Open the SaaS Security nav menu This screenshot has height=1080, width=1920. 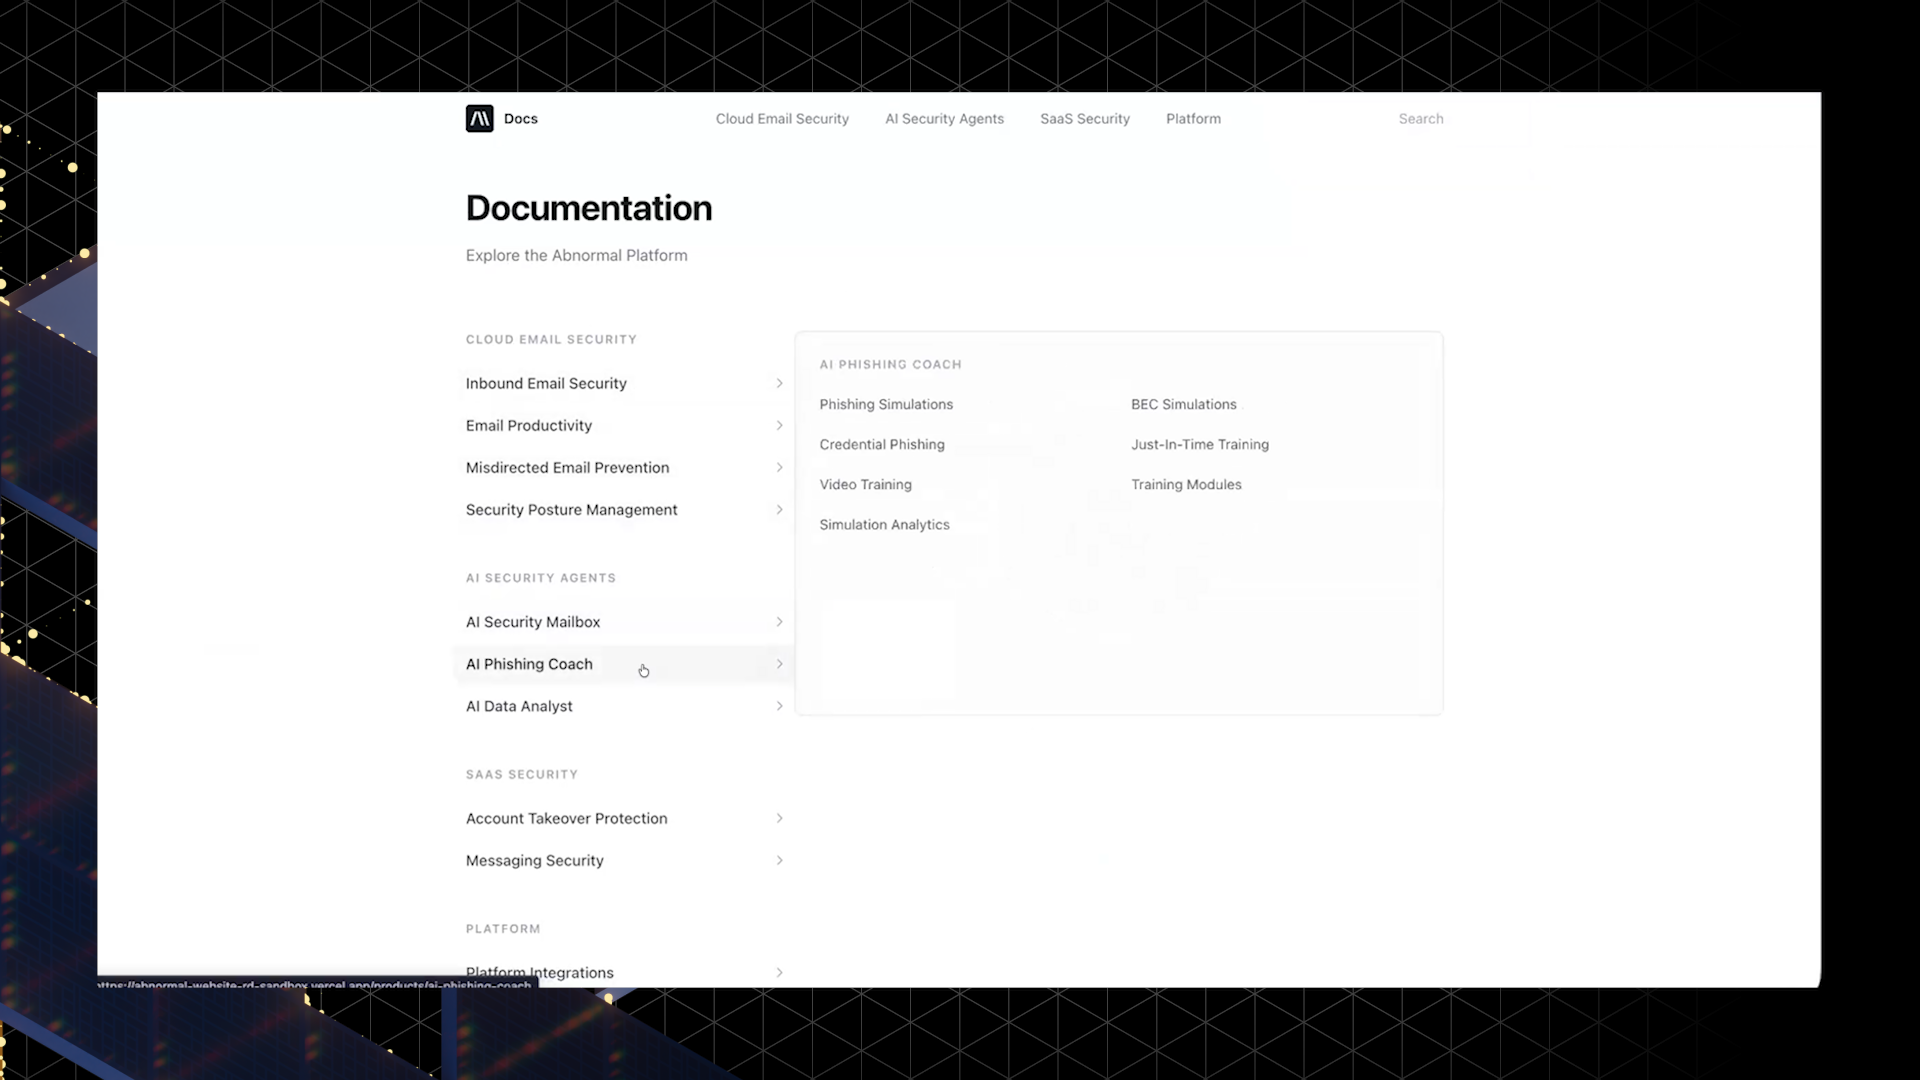pos(1085,119)
